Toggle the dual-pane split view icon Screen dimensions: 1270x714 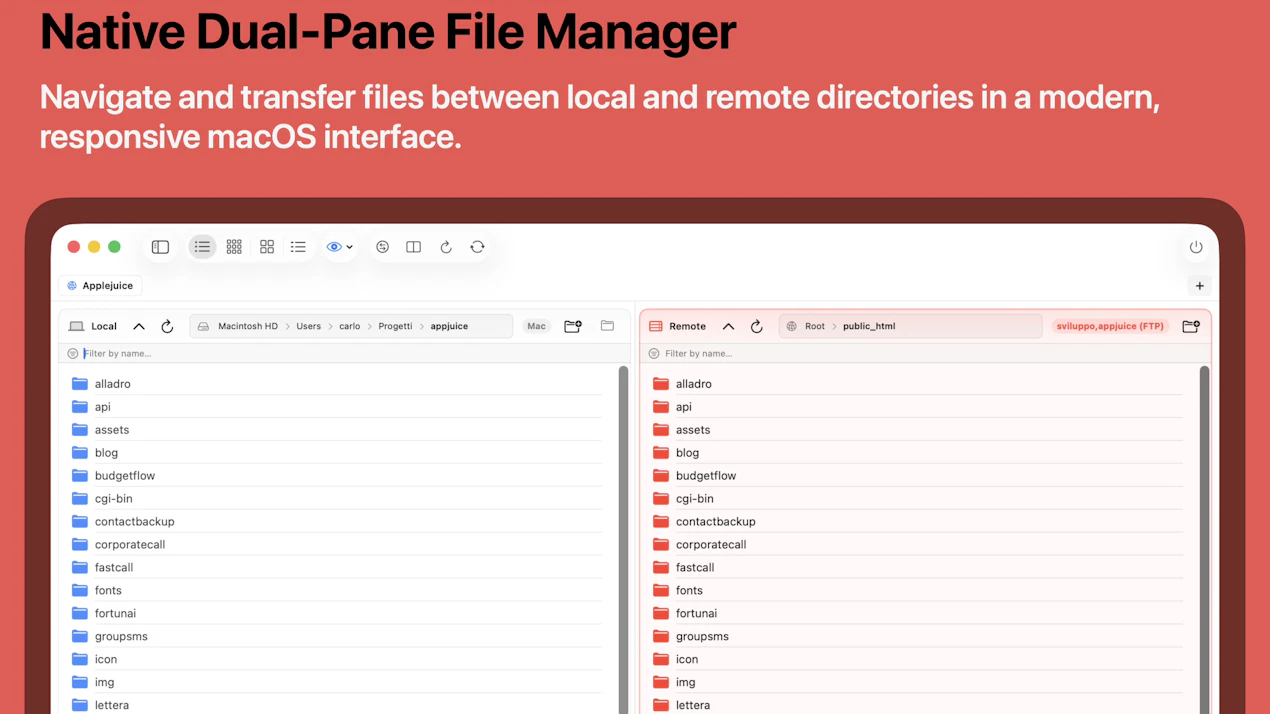click(413, 247)
